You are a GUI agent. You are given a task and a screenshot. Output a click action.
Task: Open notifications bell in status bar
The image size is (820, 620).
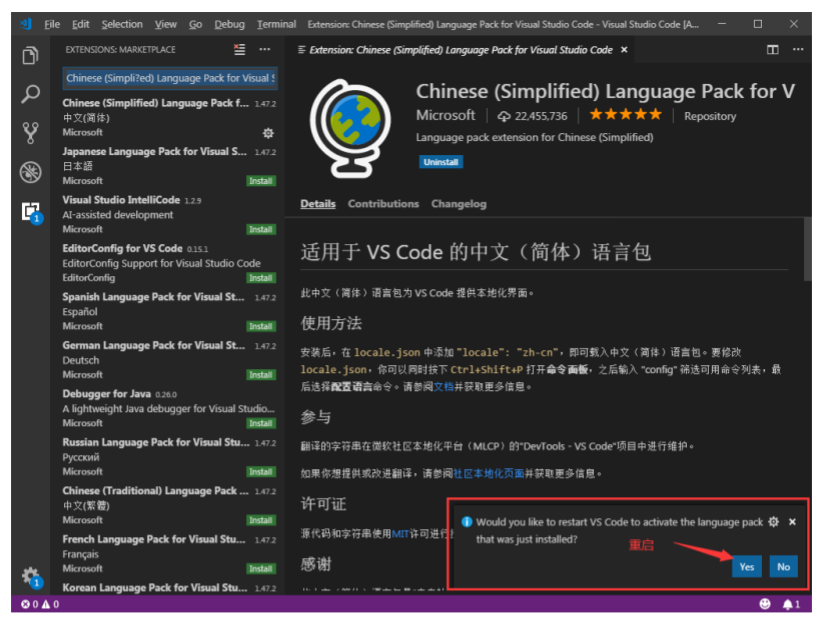[x=791, y=604]
